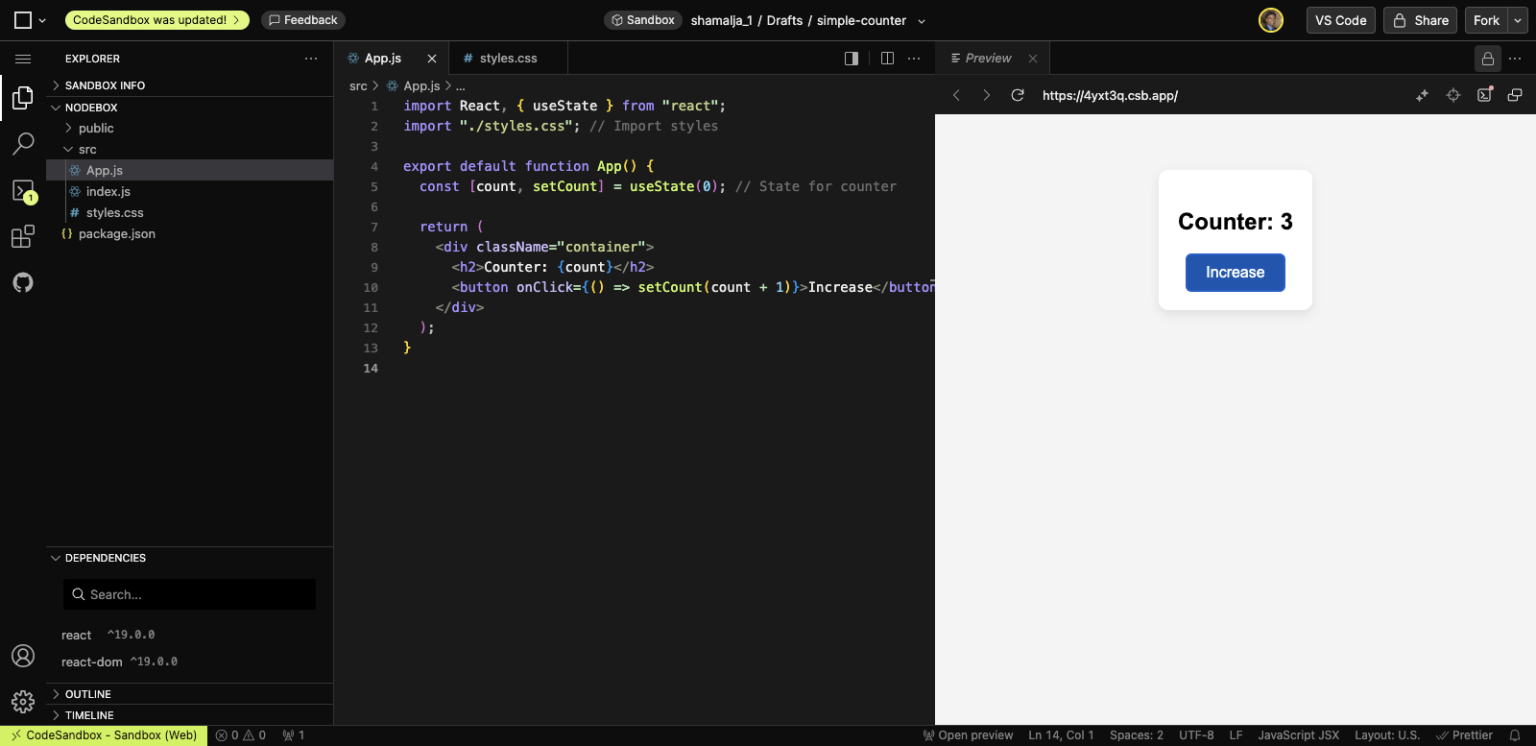Collapse the src folder
This screenshot has width=1536, height=746.
pyautogui.click(x=87, y=148)
